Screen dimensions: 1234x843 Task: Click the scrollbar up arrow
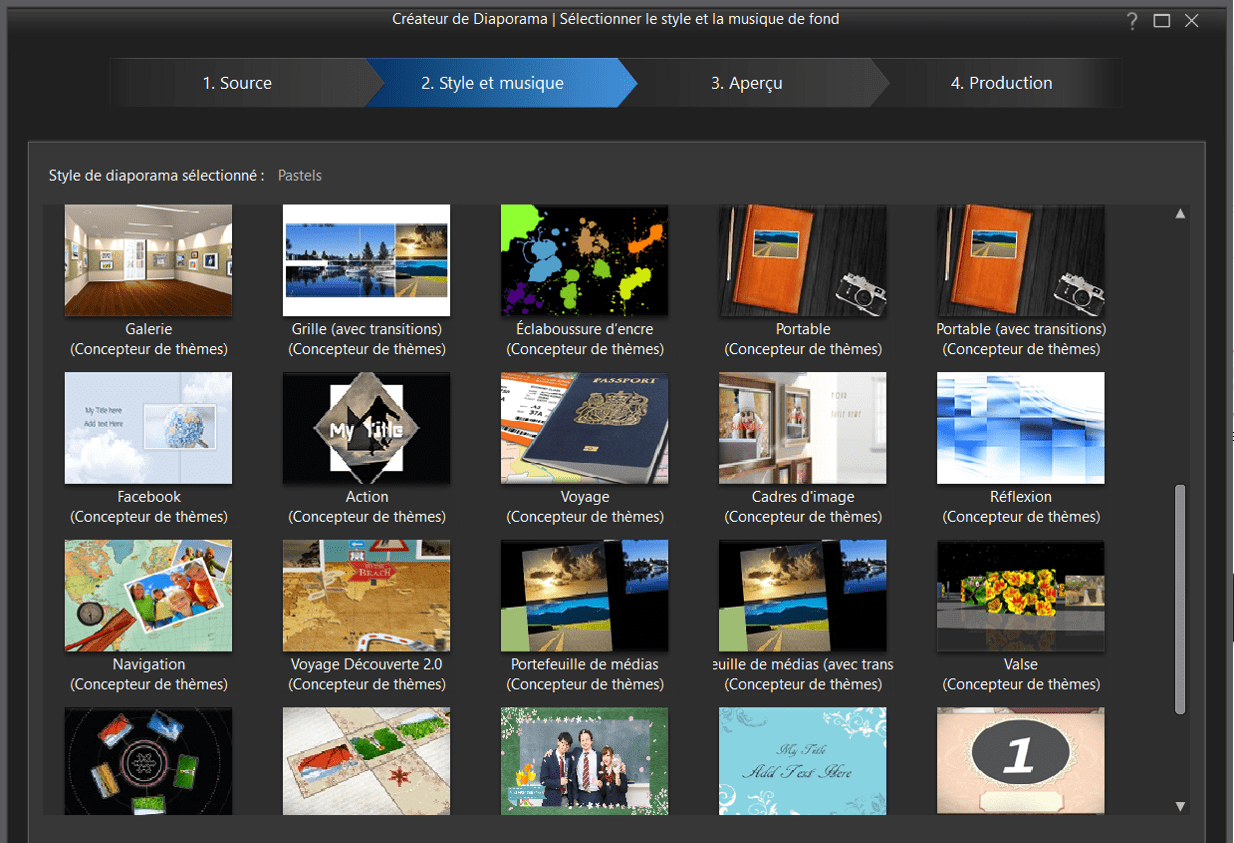[x=1180, y=213]
